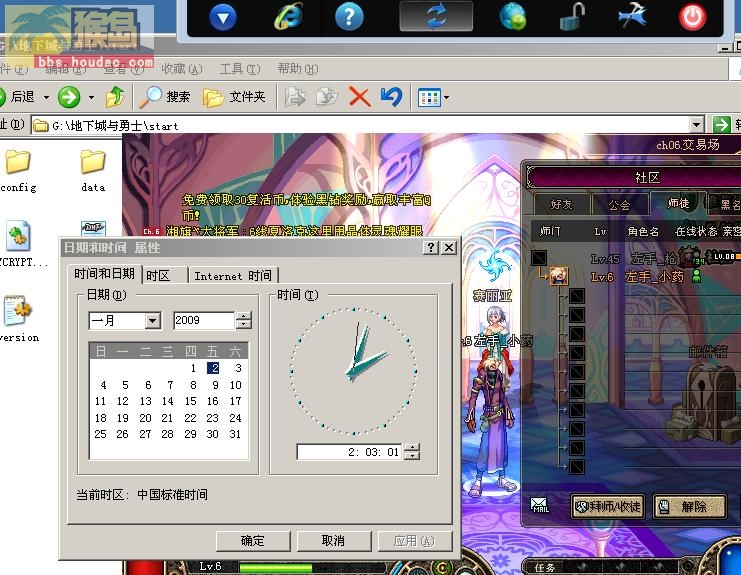Click the globe download icon in top bar
Viewport: 741px width, 575px height.
[513, 17]
